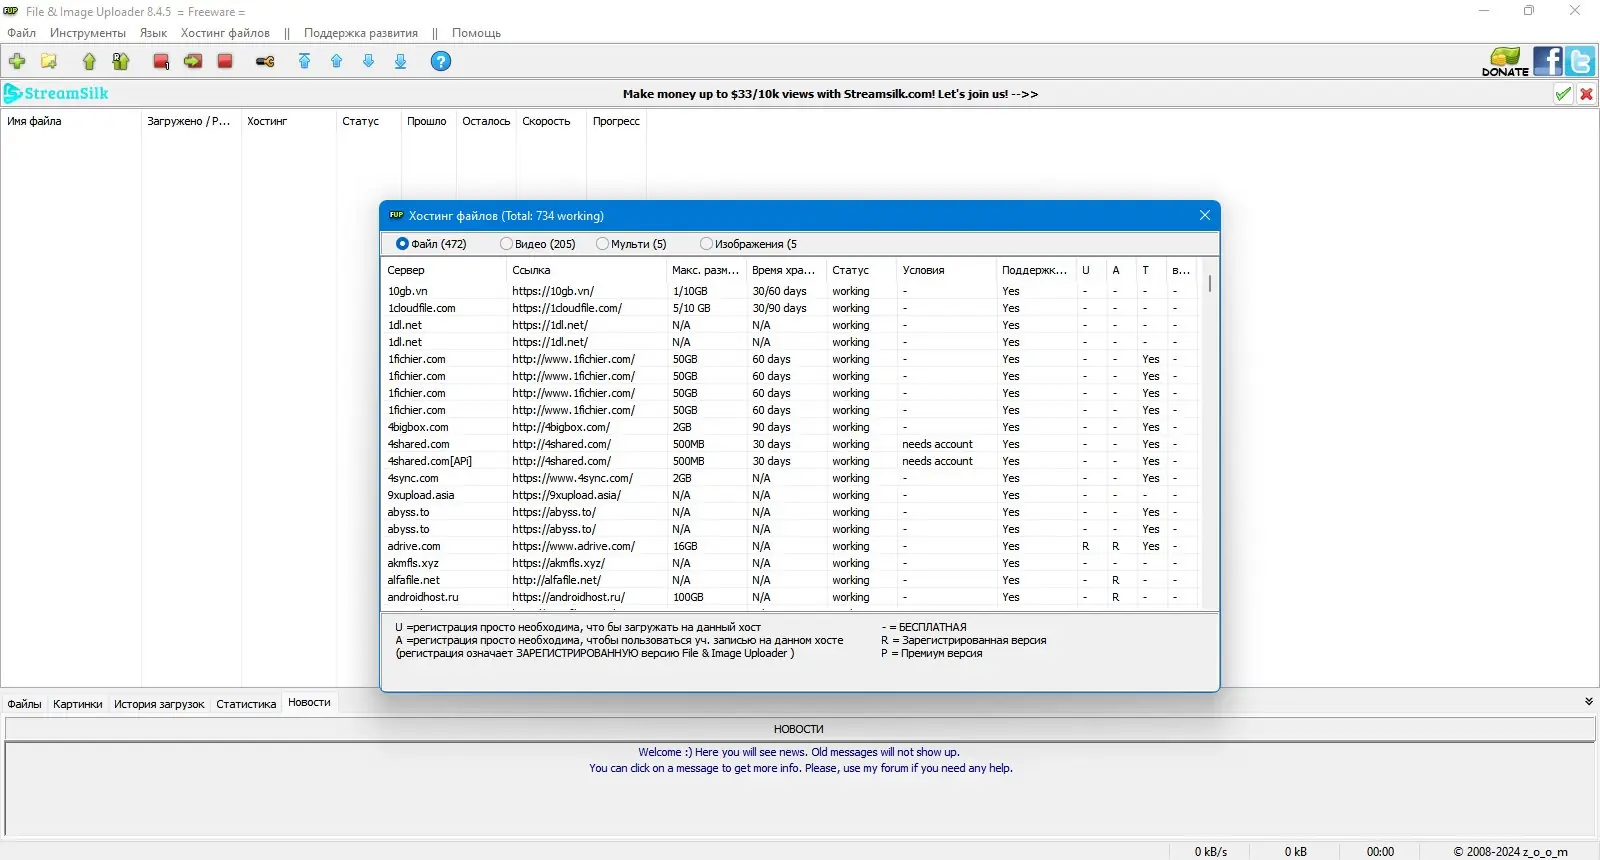Click the НОВОСТИ header button

(x=799, y=729)
